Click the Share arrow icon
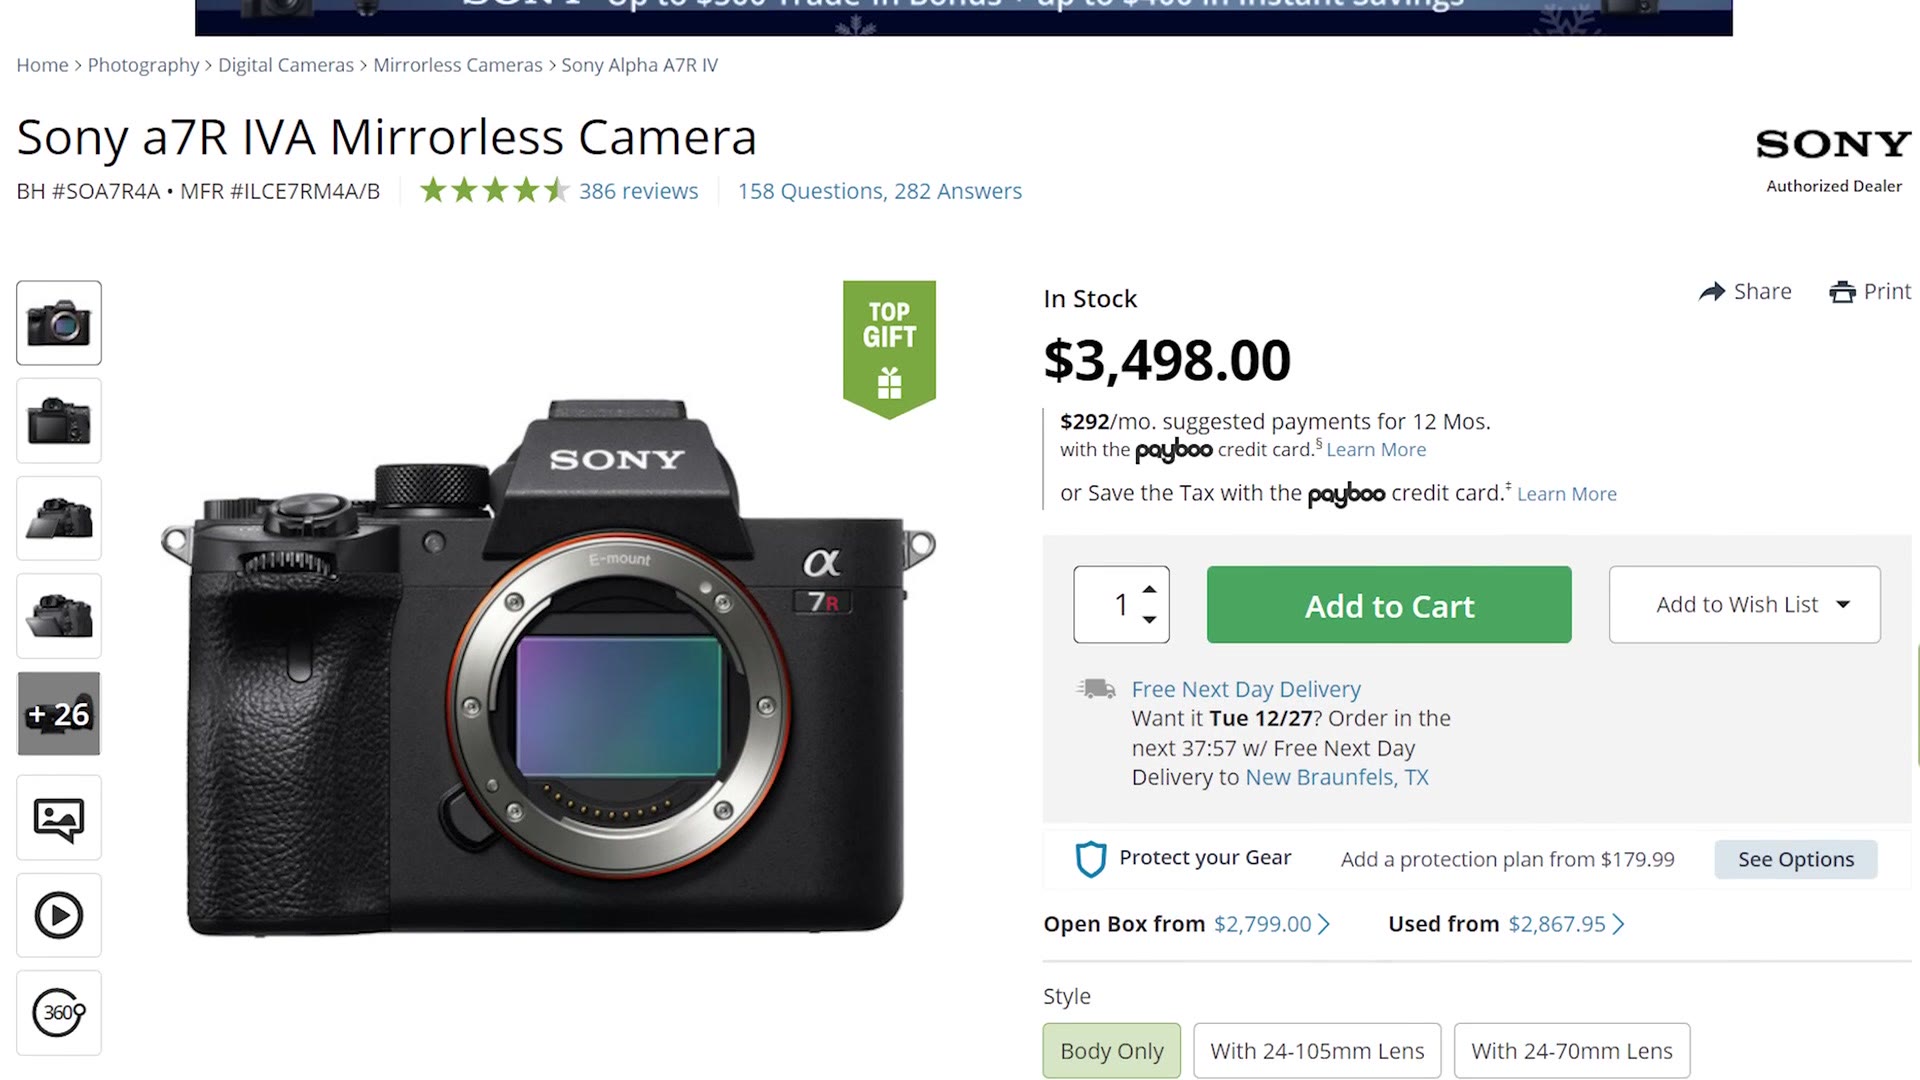1920x1080 pixels. (x=1712, y=292)
